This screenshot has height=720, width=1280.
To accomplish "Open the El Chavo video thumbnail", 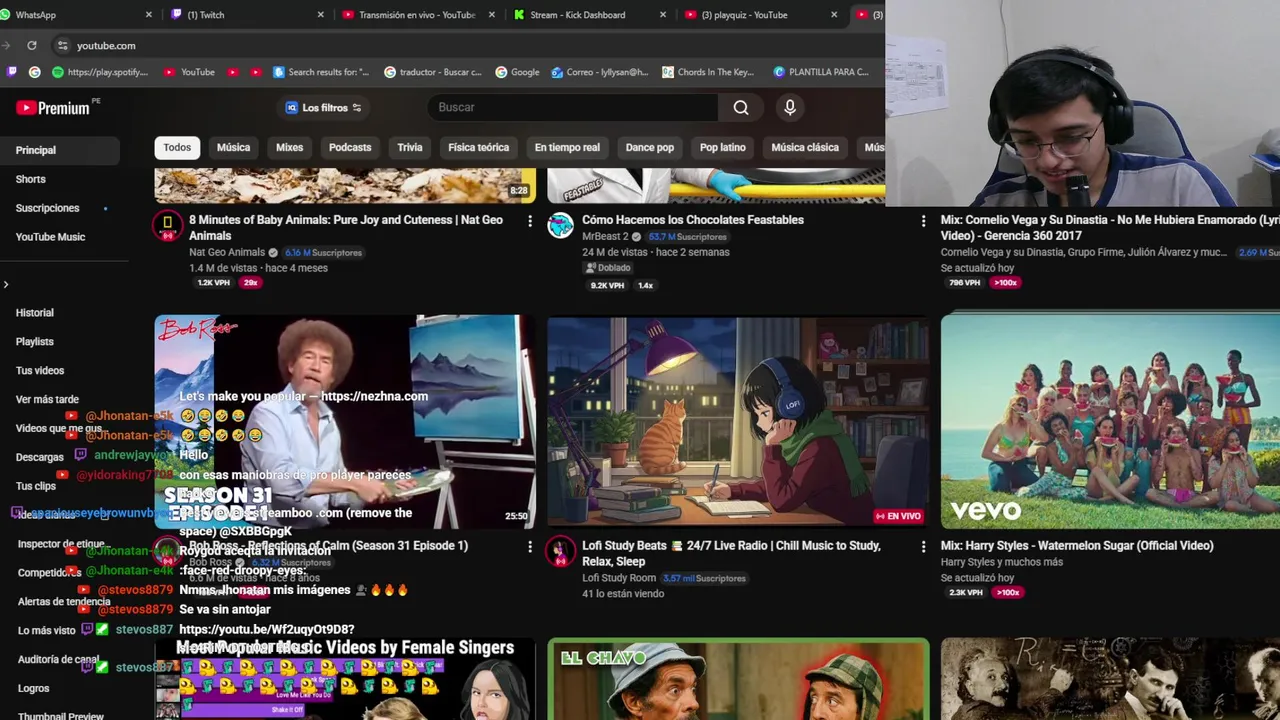I will [738, 679].
